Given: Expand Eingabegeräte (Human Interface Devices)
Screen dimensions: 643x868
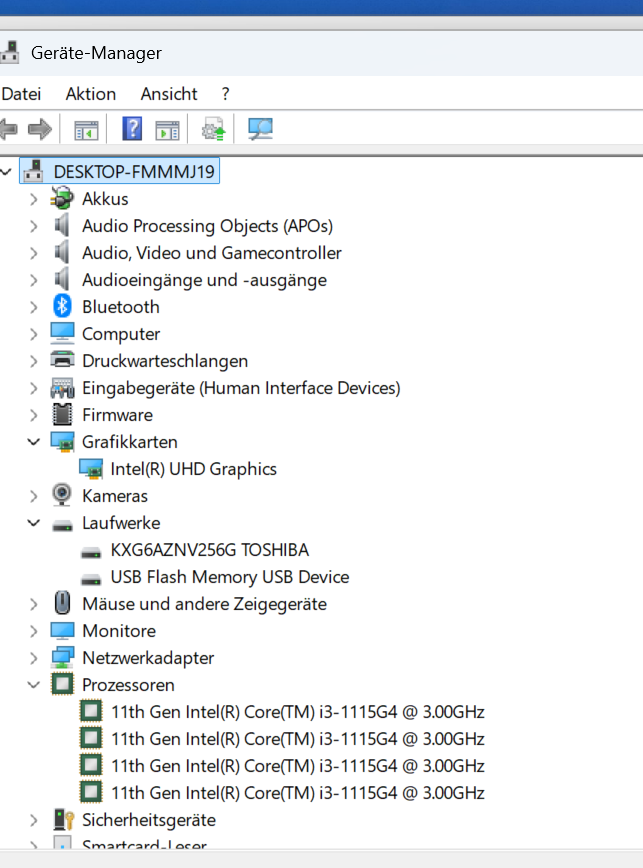Looking at the screenshot, I should [34, 388].
